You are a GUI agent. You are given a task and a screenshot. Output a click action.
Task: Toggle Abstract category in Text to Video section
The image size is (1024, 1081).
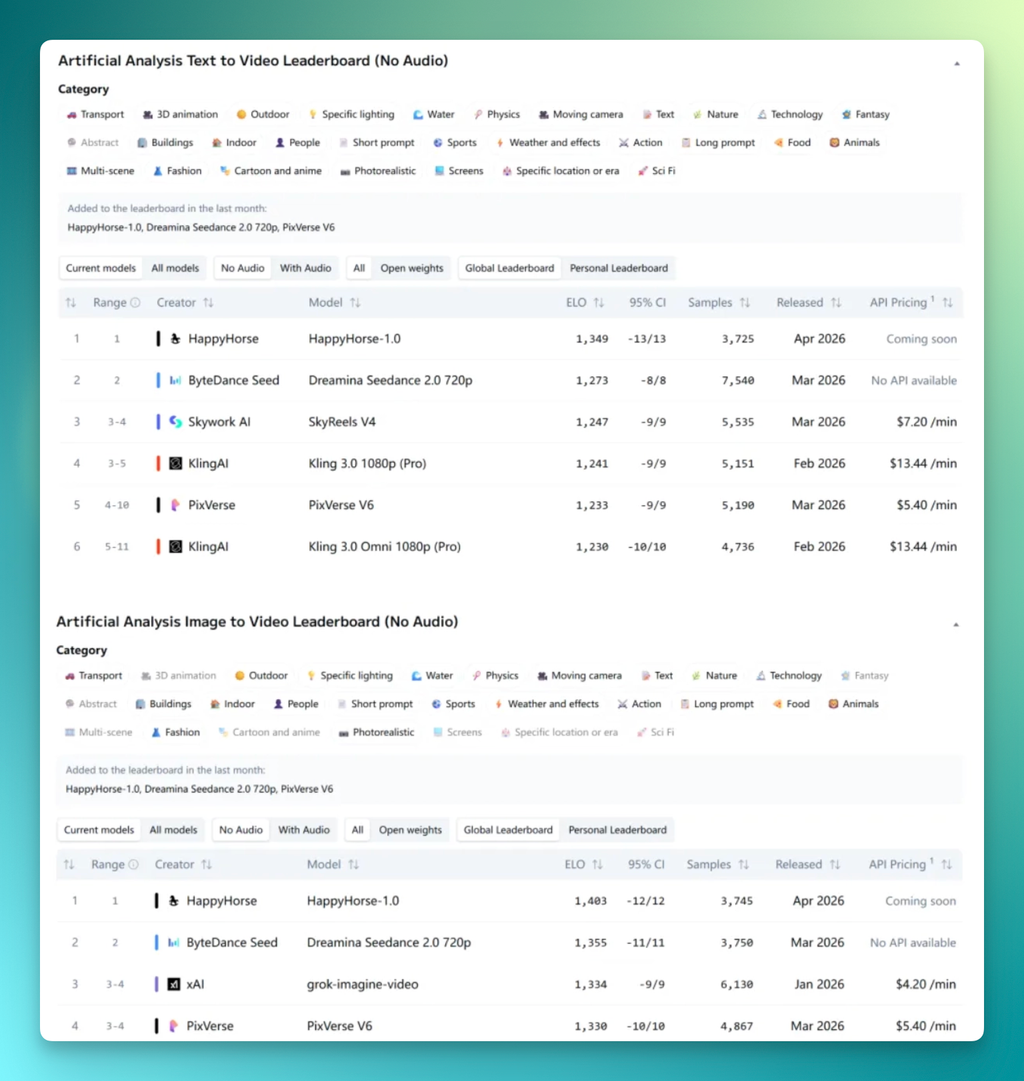click(x=92, y=143)
